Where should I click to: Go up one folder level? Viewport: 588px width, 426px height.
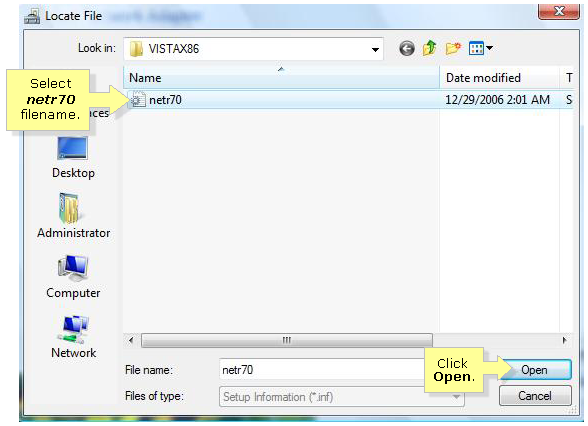[x=430, y=48]
